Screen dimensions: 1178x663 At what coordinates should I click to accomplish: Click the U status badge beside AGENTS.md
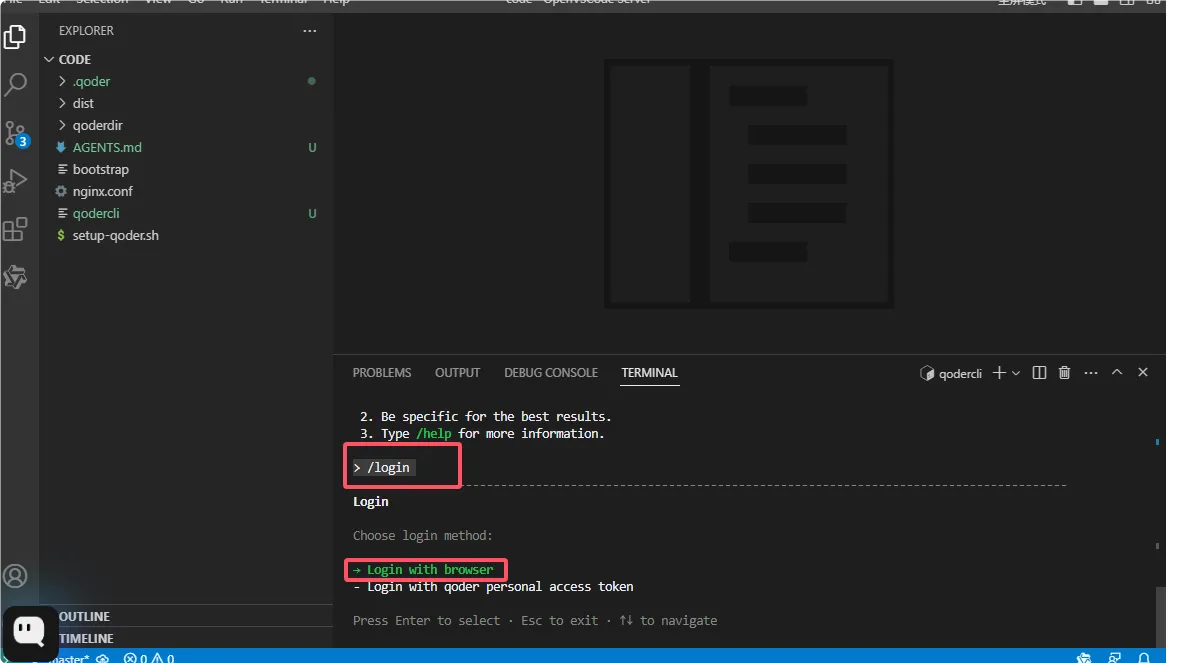312,147
